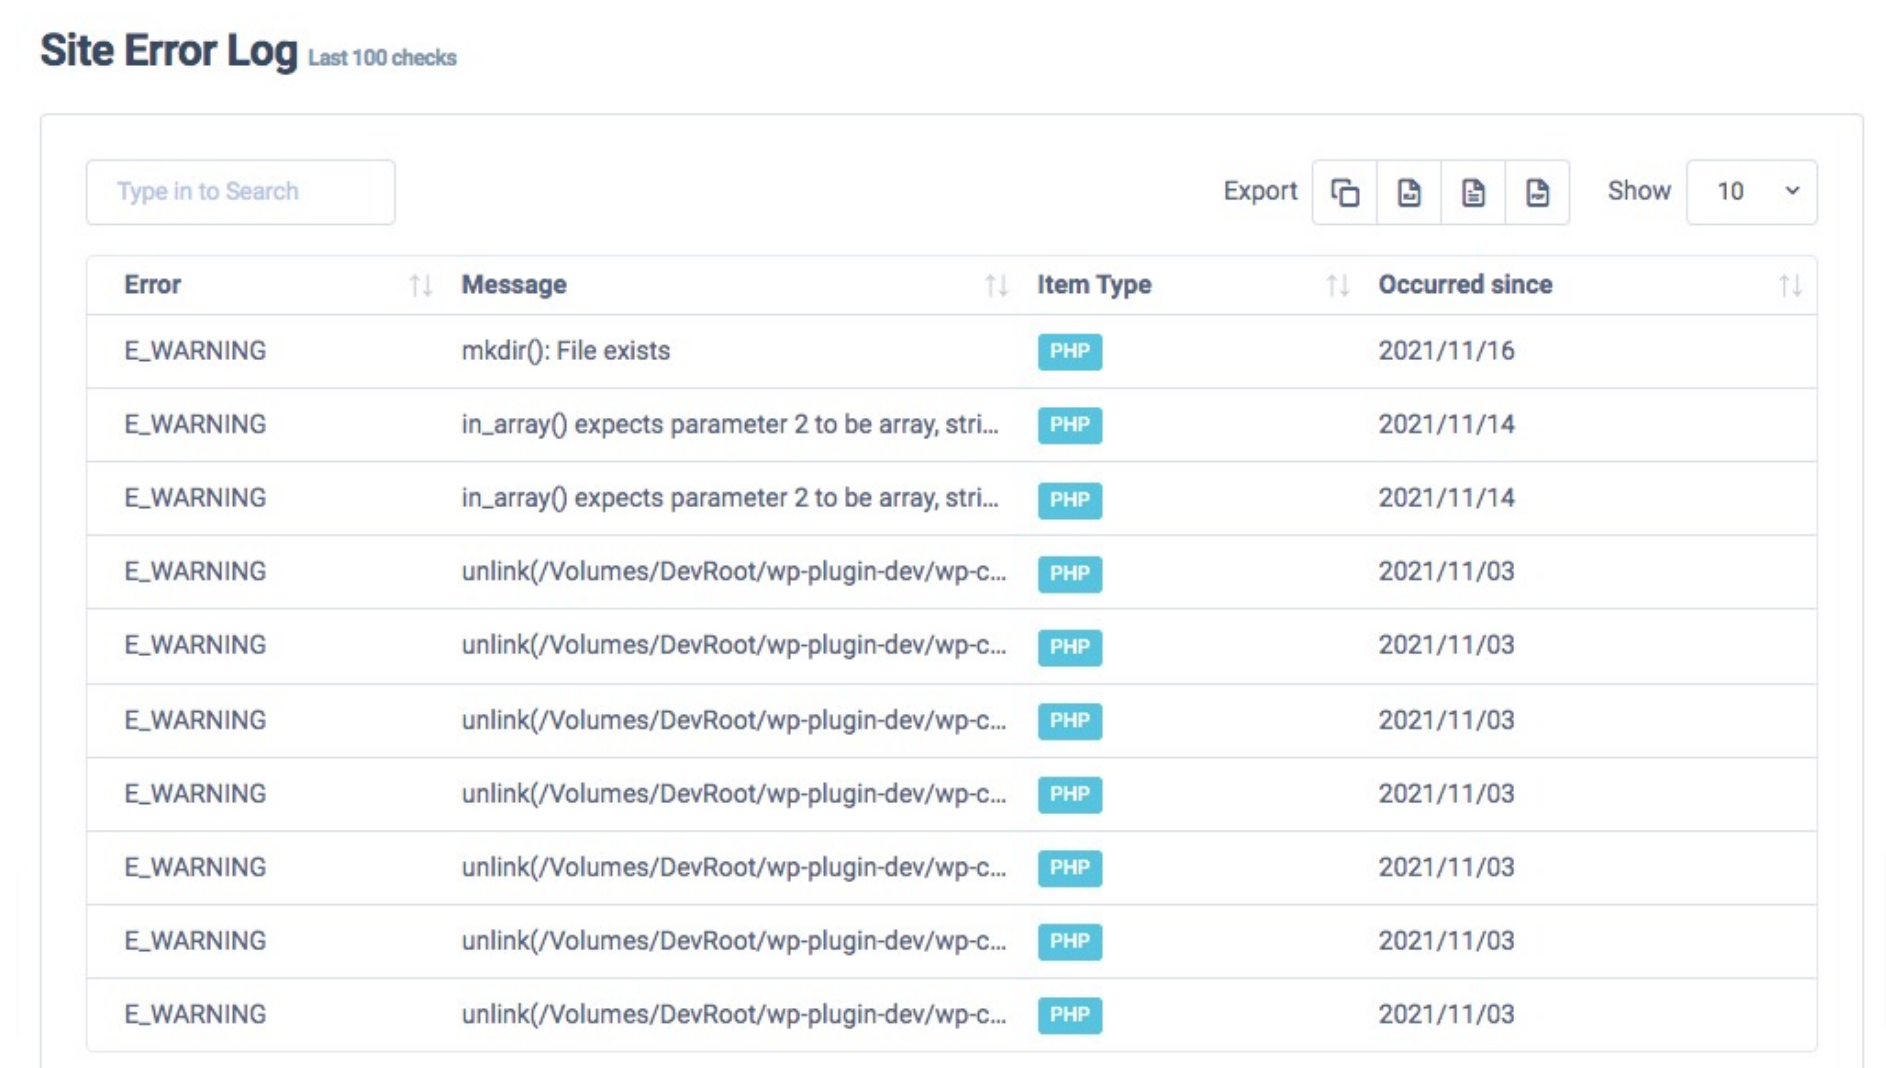
Task: Toggle sort arrows on Message column
Action: tap(996, 286)
